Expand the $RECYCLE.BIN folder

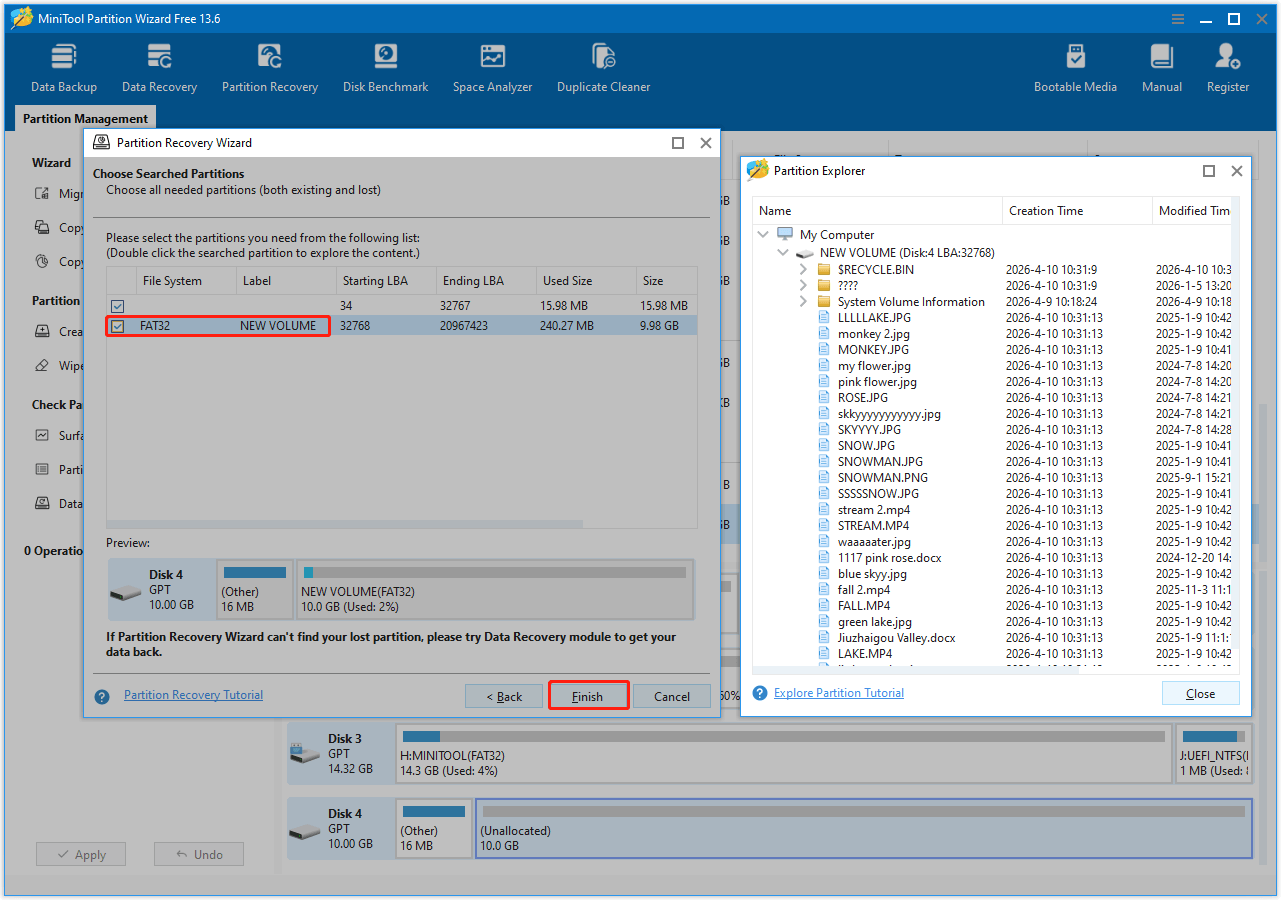pos(802,269)
